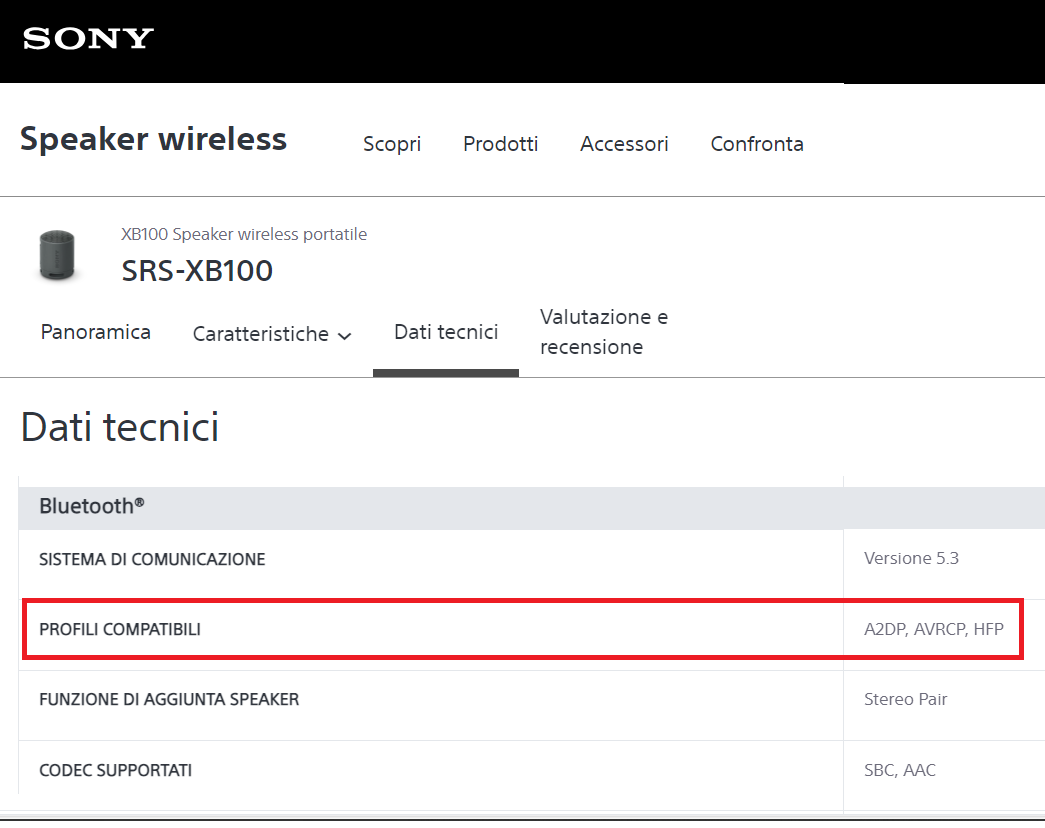Open the Scopri menu item

pyautogui.click(x=392, y=144)
